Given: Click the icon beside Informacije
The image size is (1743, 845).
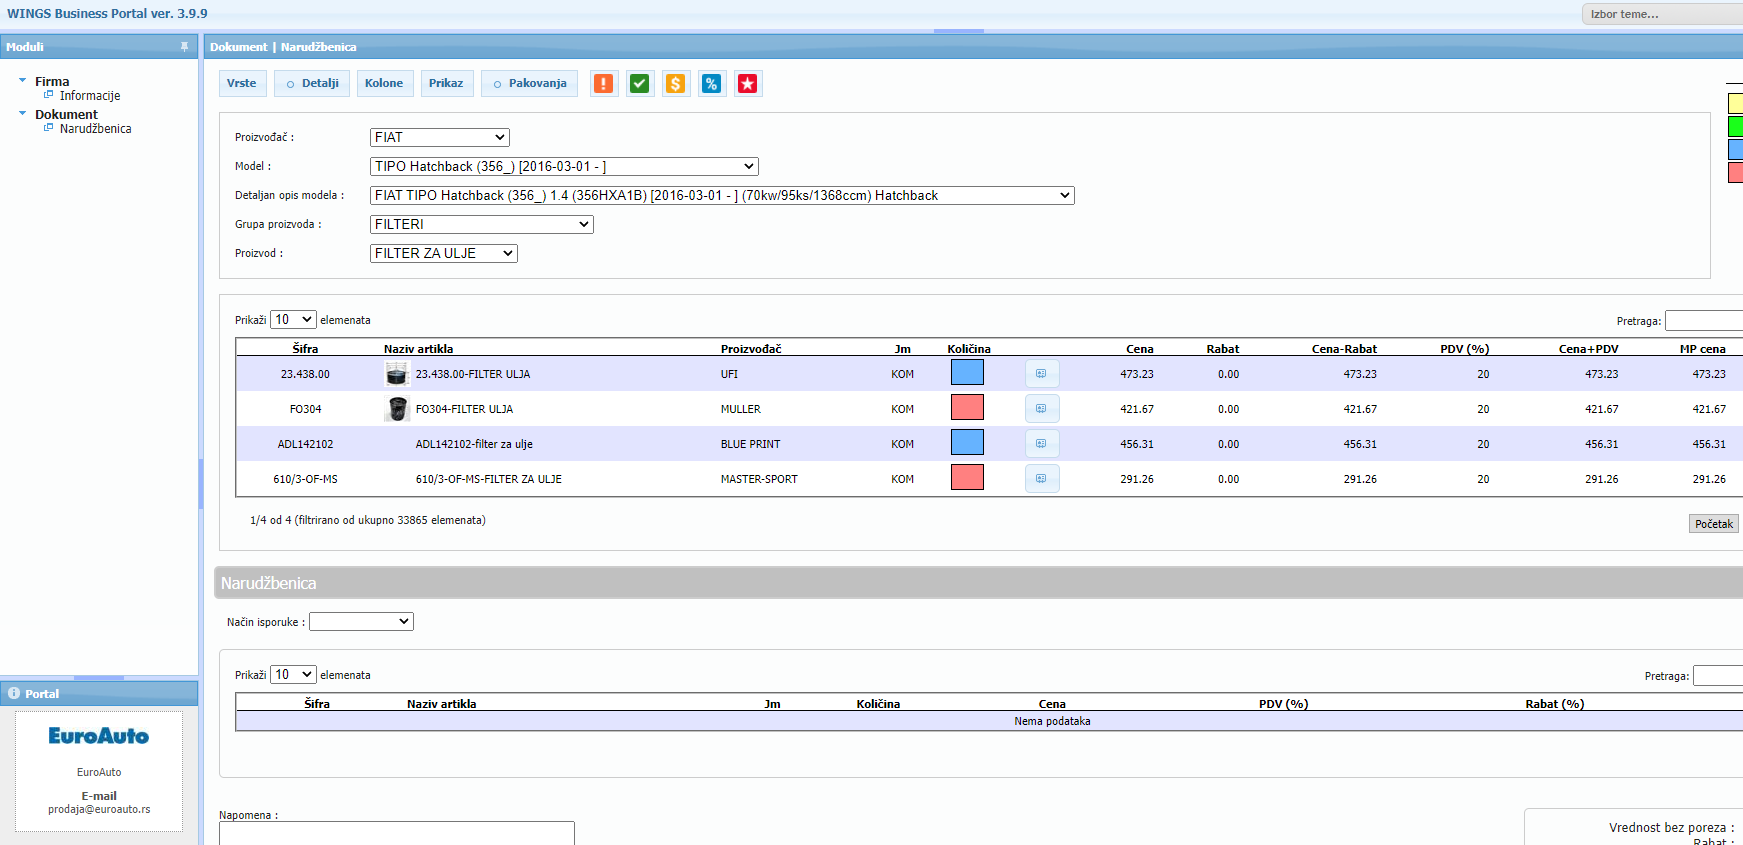Looking at the screenshot, I should pos(48,95).
